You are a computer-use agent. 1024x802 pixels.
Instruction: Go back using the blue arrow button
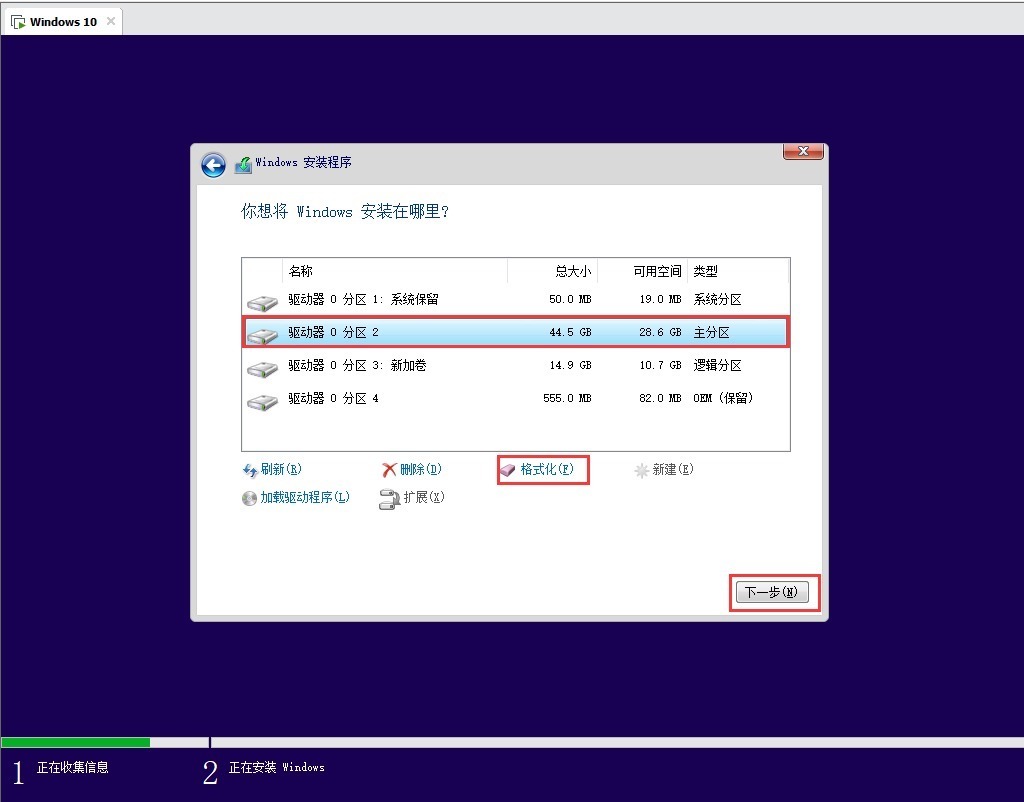click(214, 165)
